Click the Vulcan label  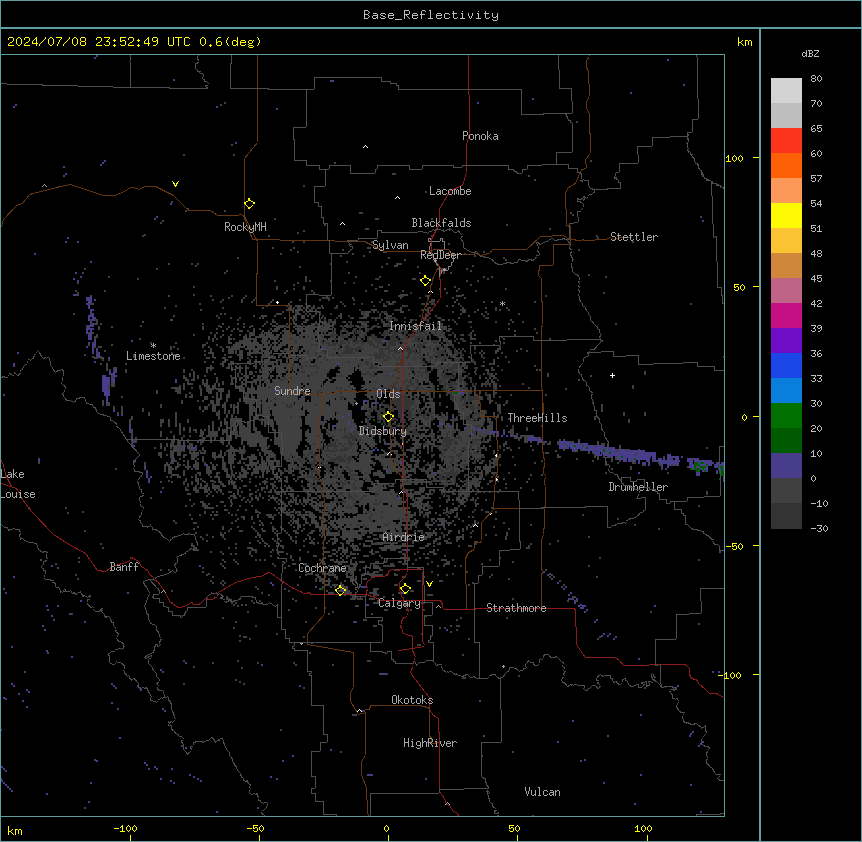click(x=542, y=792)
